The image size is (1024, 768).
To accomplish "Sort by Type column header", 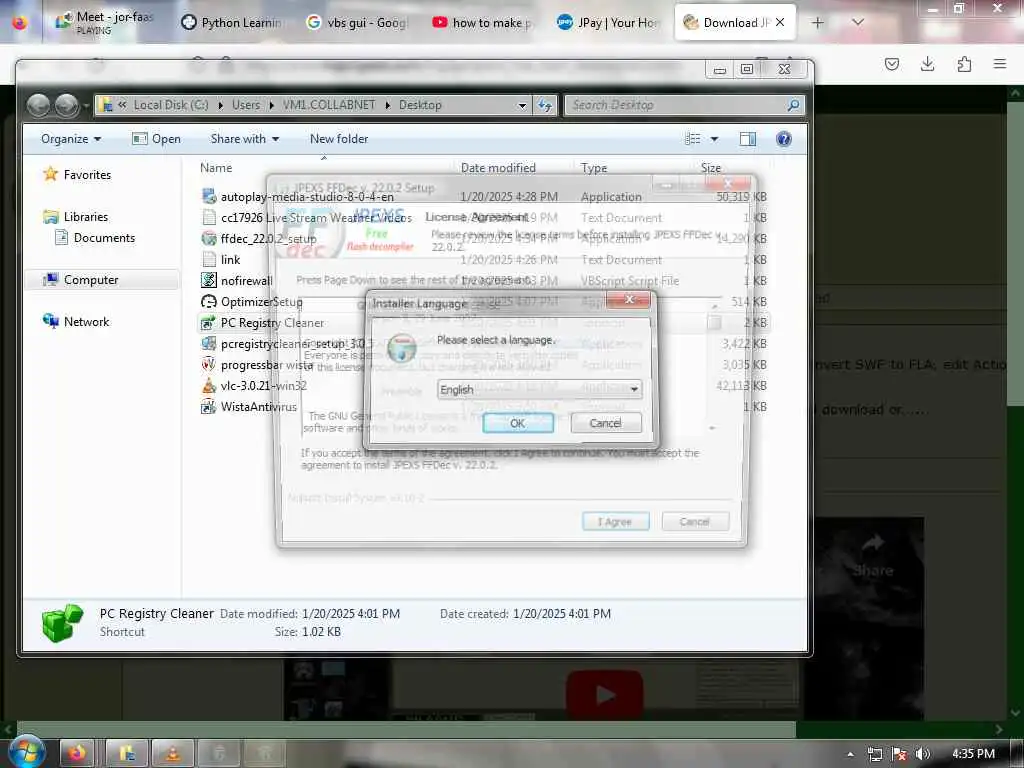I will coord(594,168).
